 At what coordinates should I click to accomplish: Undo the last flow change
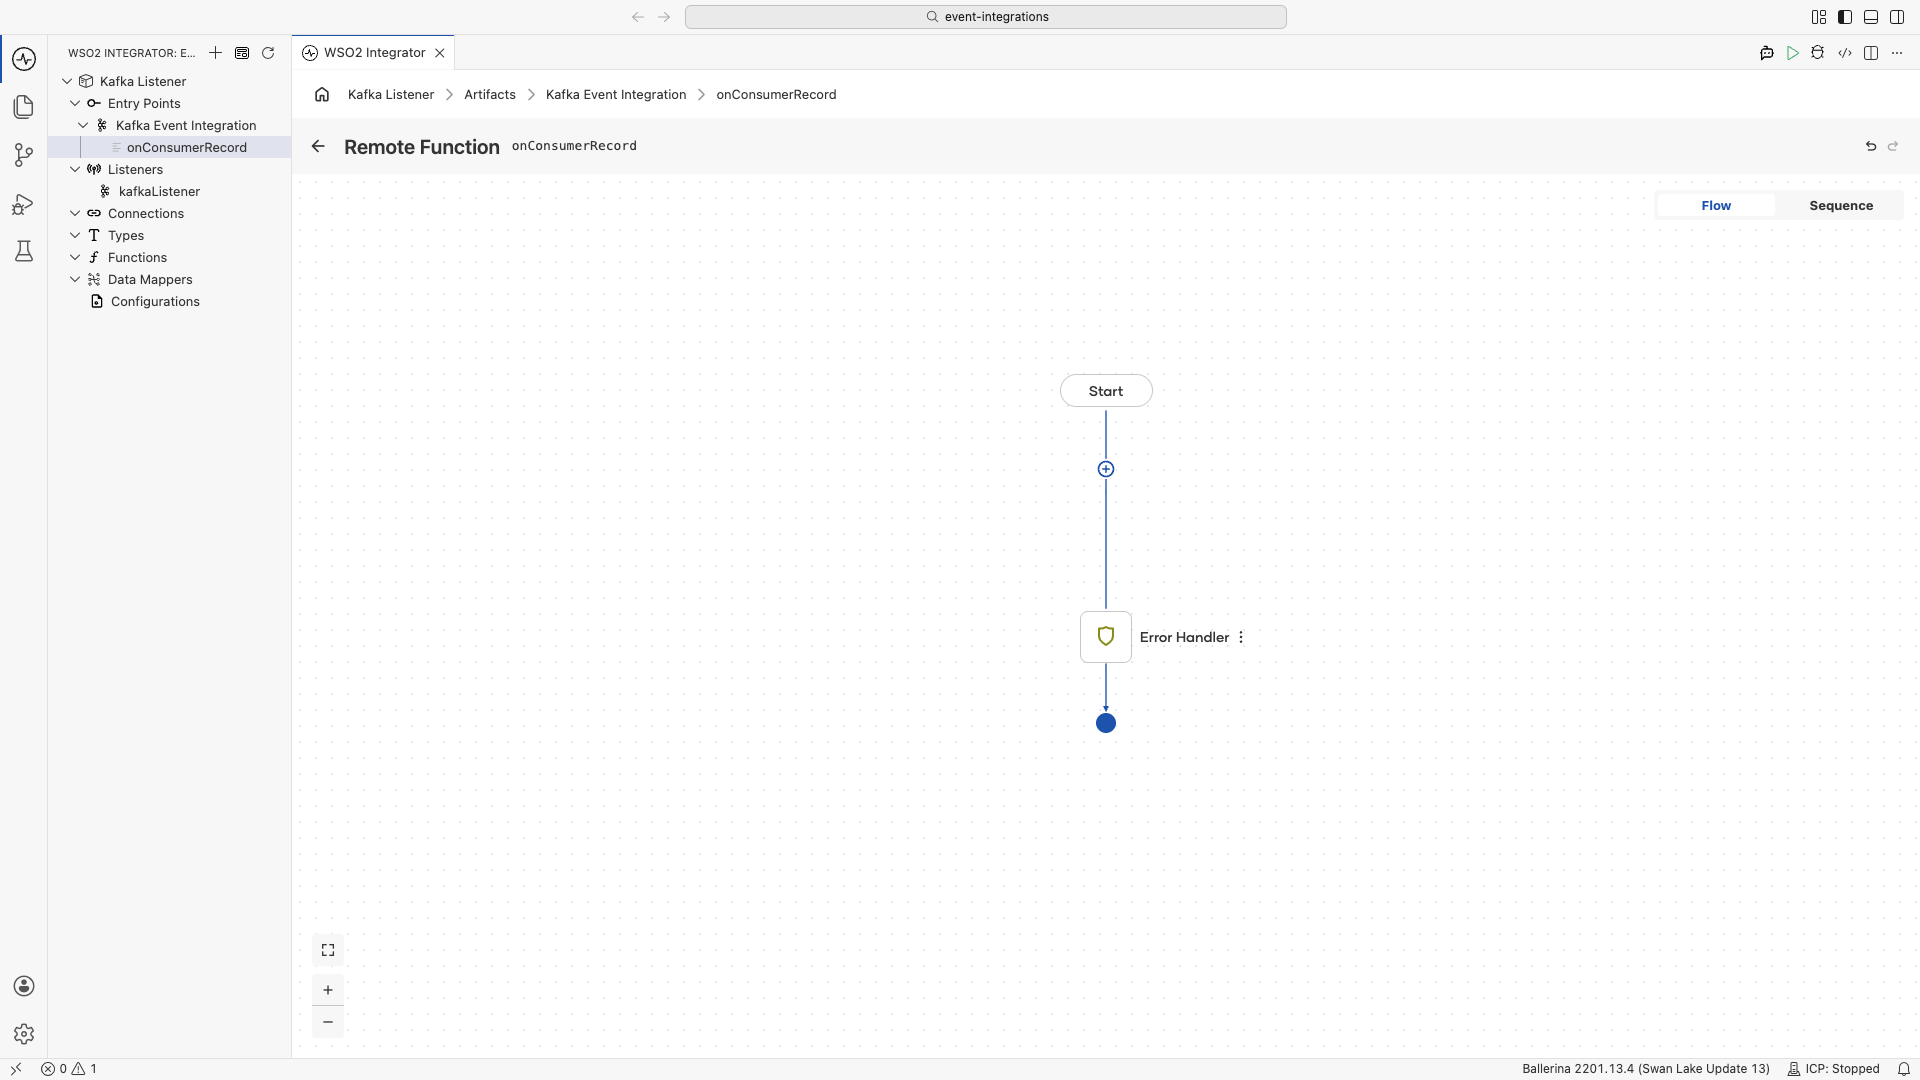(1871, 146)
